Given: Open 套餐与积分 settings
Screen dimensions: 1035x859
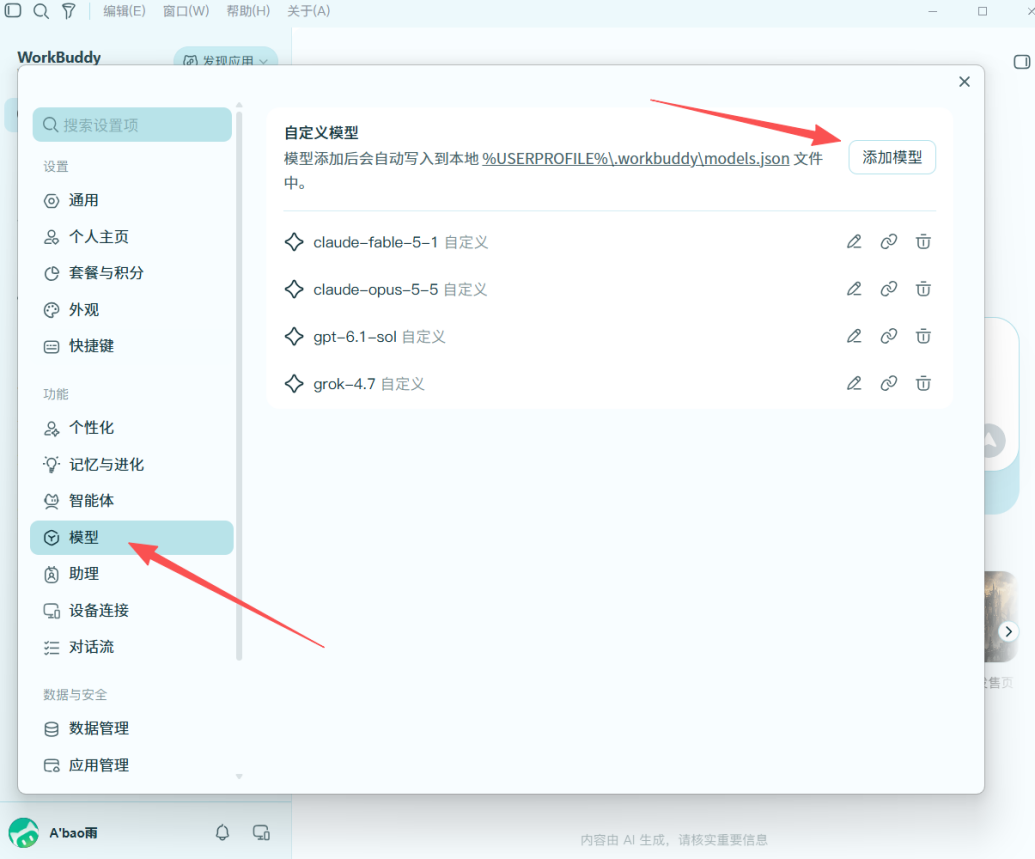Looking at the screenshot, I should click(132, 273).
